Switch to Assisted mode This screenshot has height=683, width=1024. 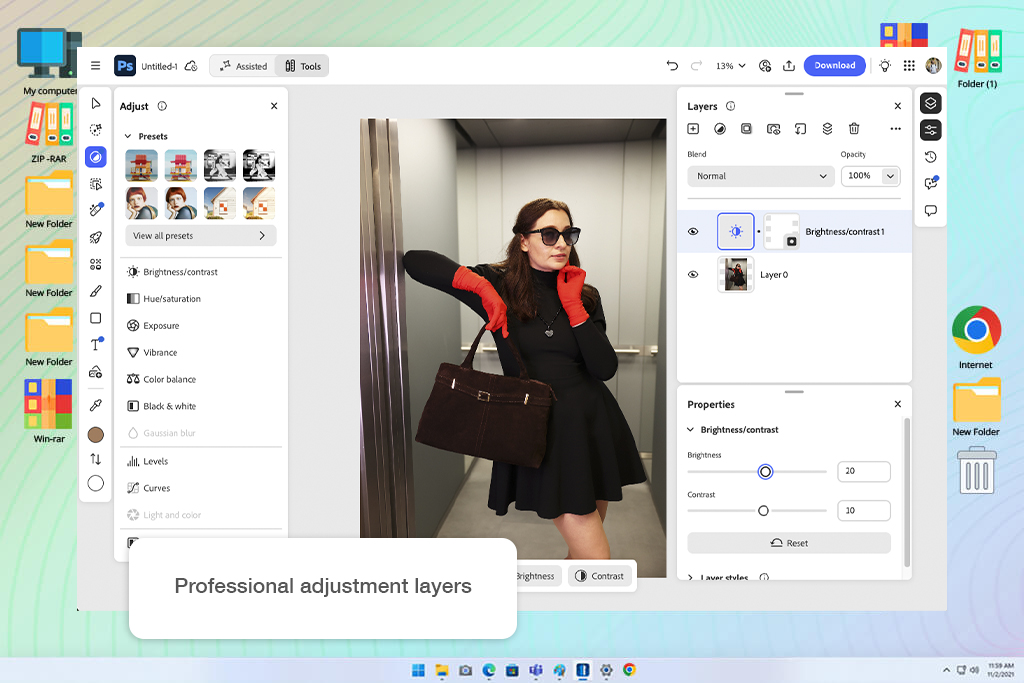[x=244, y=66]
